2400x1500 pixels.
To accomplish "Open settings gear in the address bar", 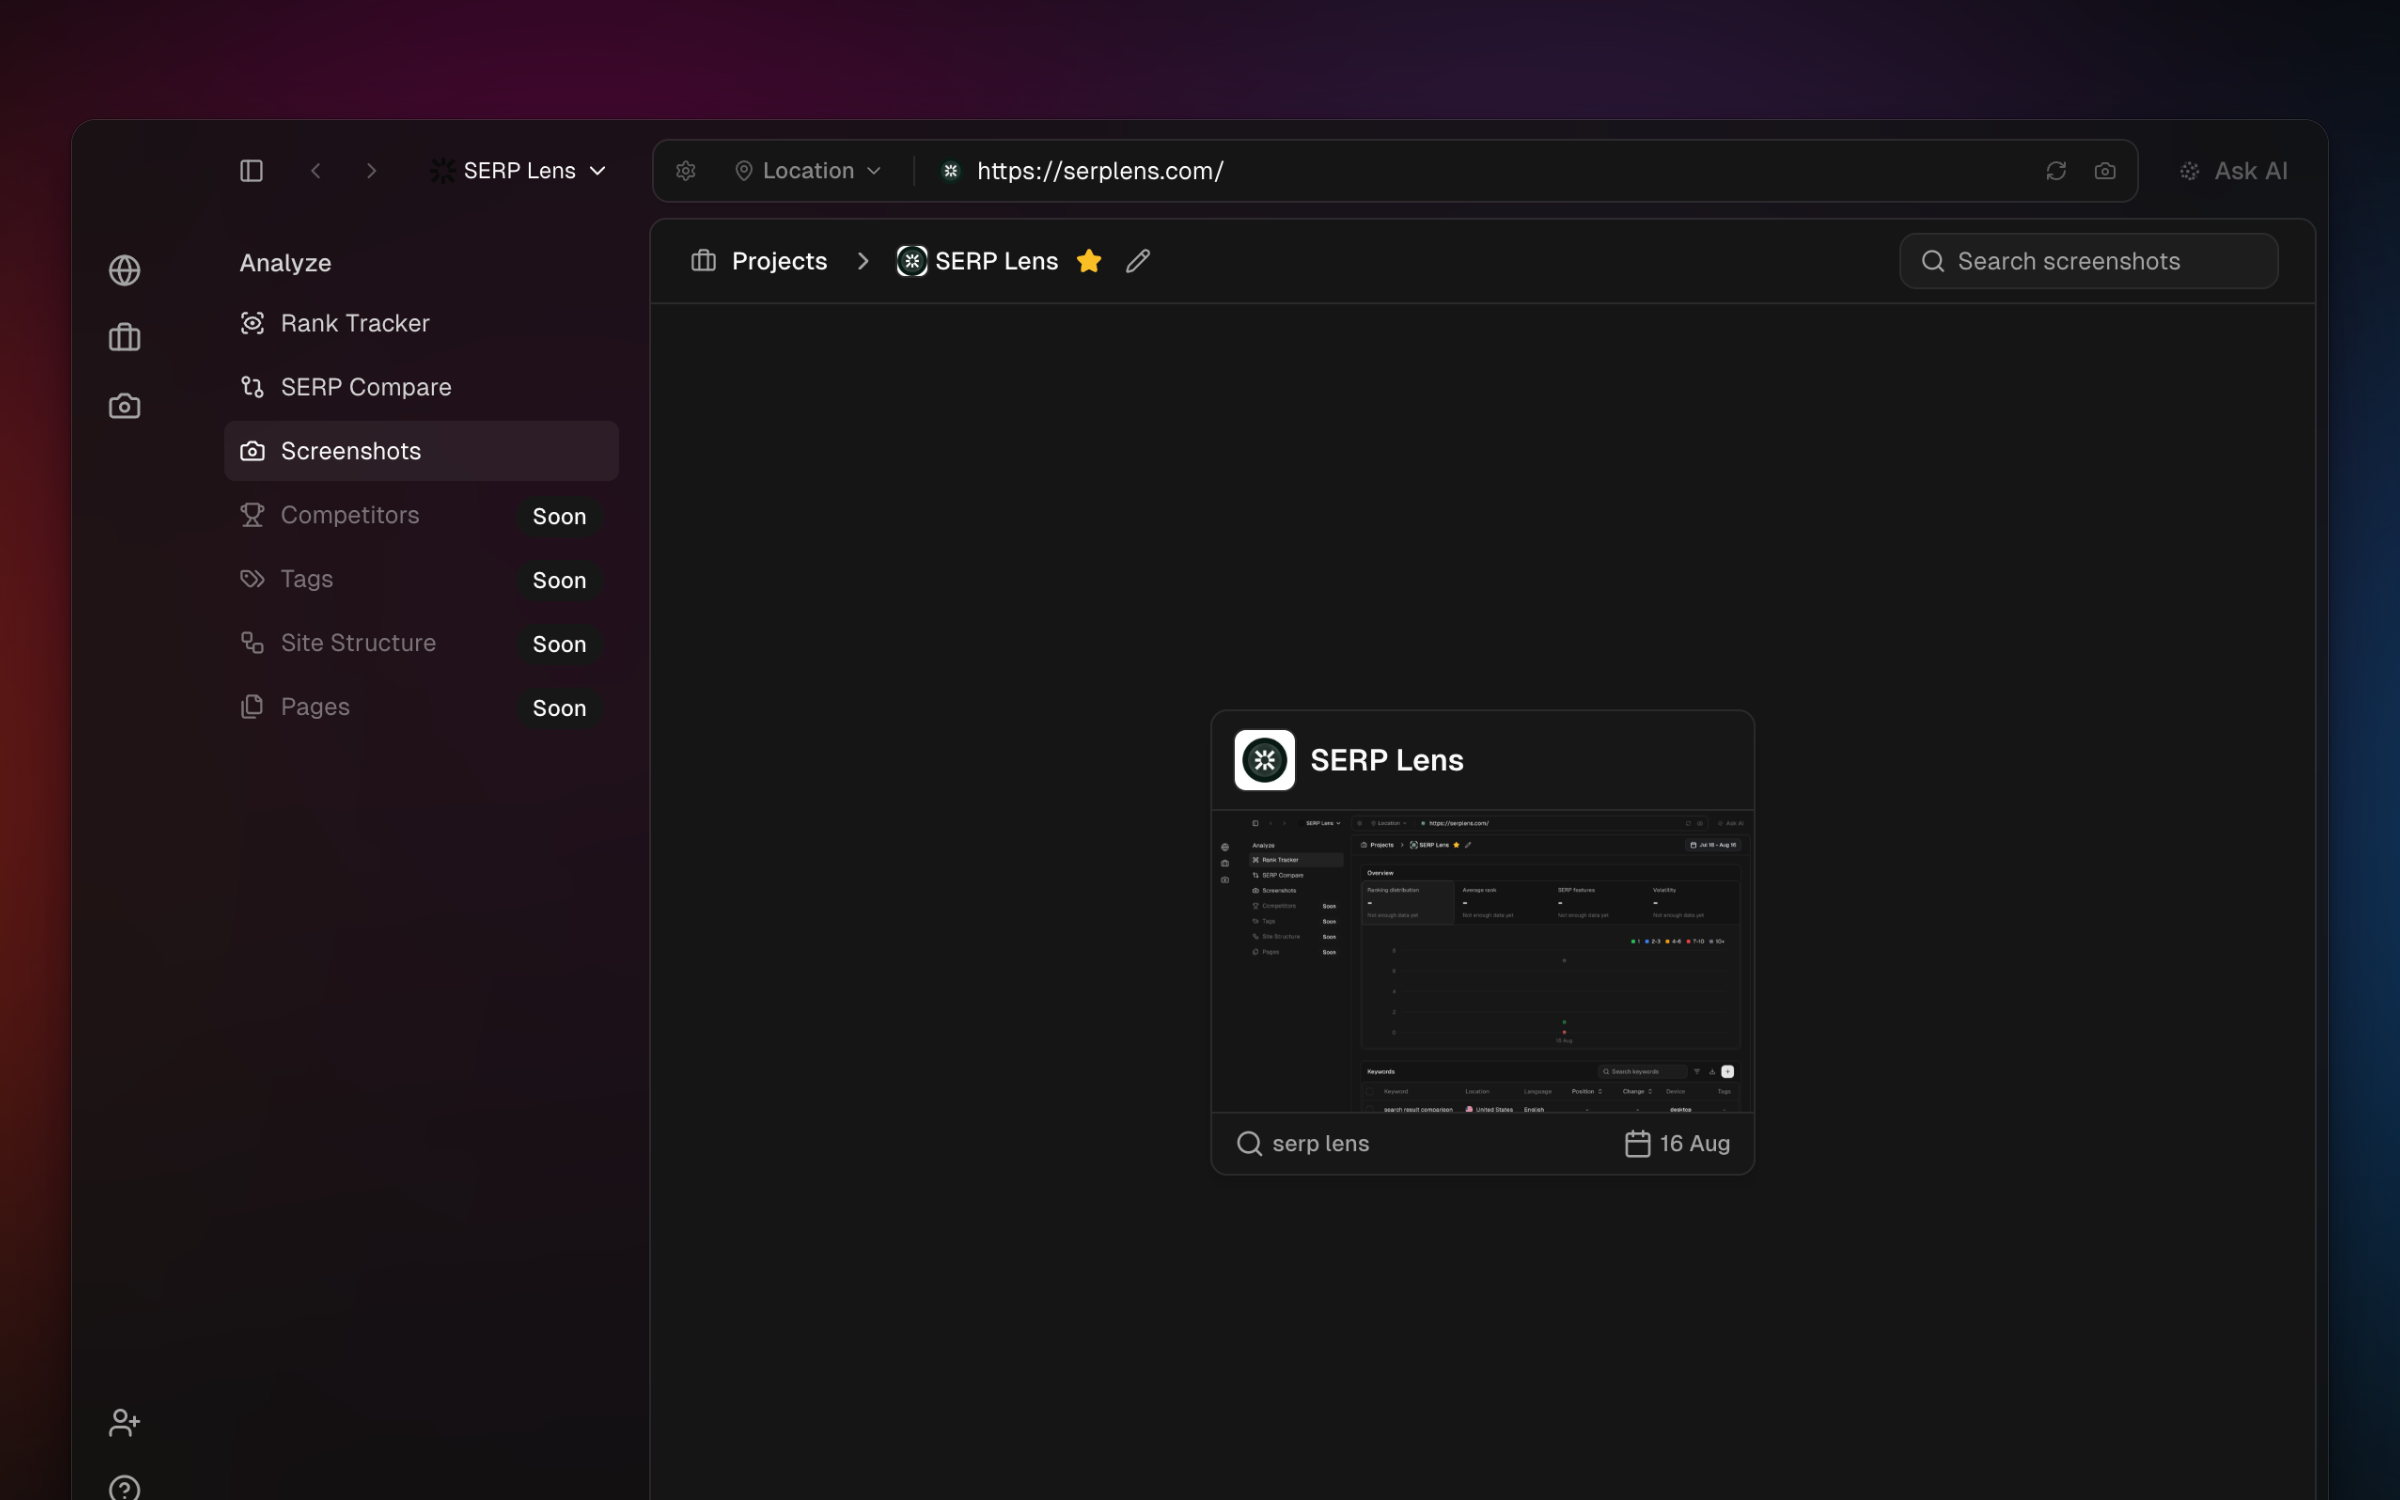I will 686,171.
